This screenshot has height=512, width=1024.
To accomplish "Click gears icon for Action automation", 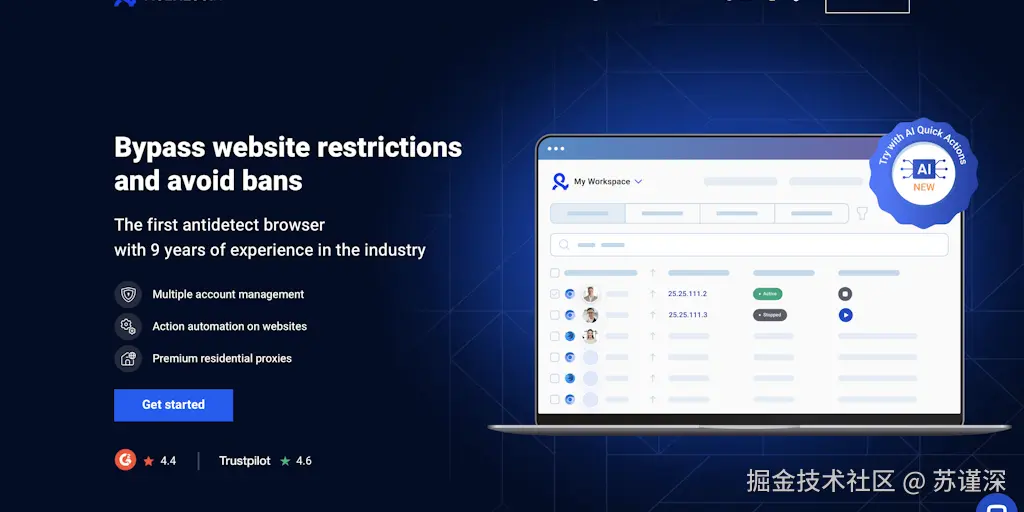I will (x=128, y=327).
